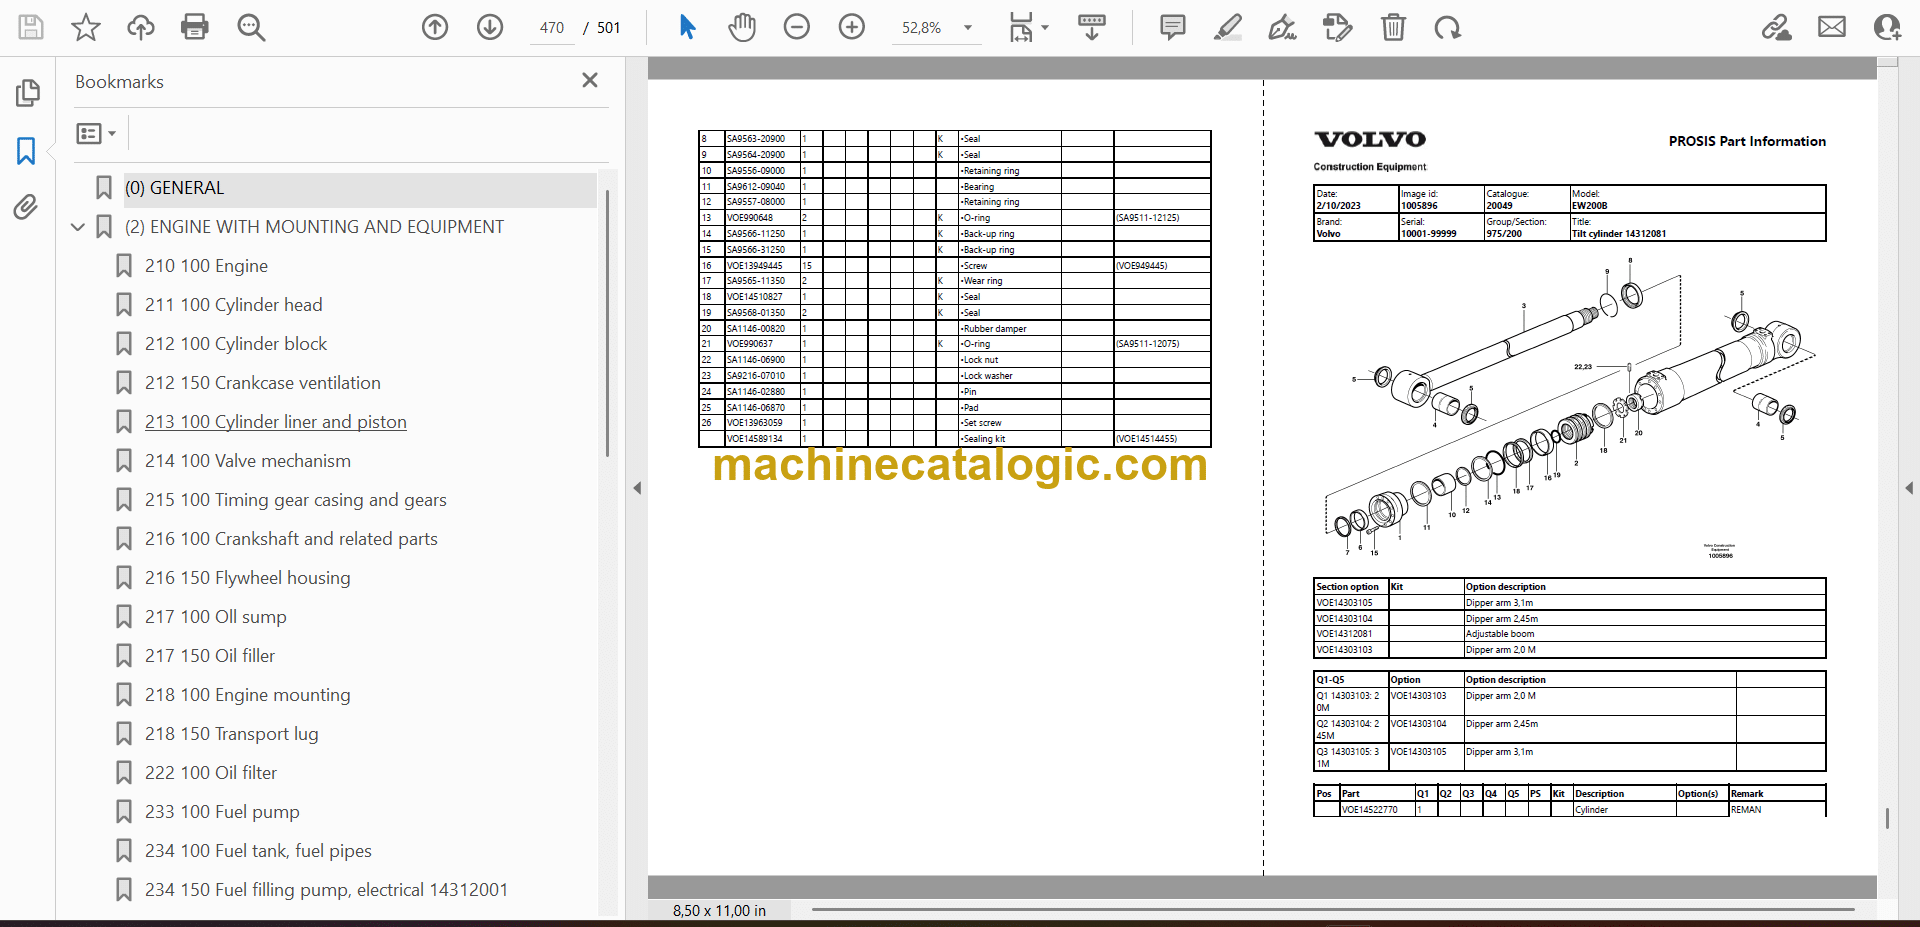Viewport: 1920px width, 927px height.
Task: Select the arrow Selection tool
Action: coord(687,27)
